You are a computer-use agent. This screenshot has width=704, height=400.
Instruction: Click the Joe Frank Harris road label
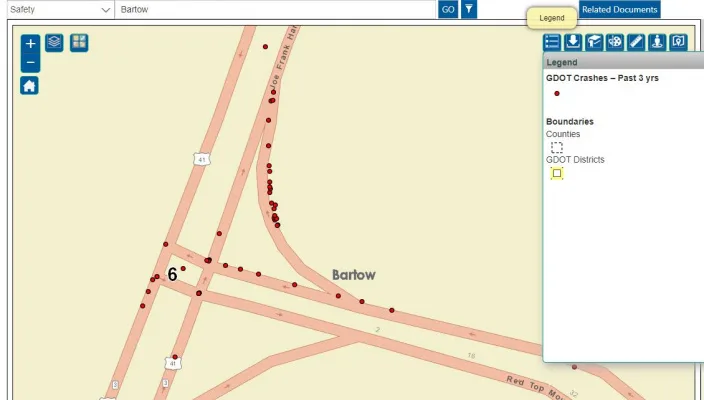(x=284, y=58)
